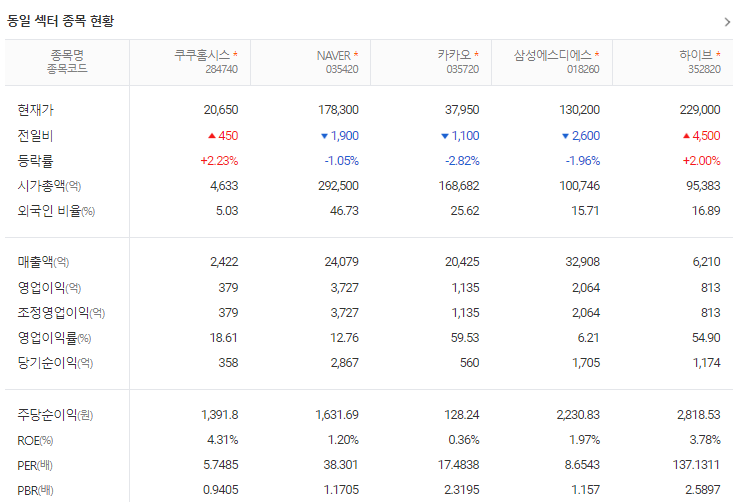Click 하이브 current price 229,000
The height and width of the screenshot is (502, 737).
[x=700, y=110]
